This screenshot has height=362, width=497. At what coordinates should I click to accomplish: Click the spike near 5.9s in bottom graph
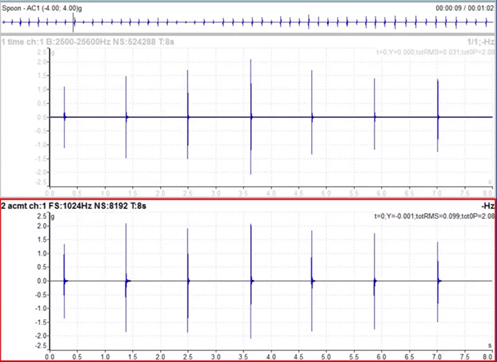(374, 281)
